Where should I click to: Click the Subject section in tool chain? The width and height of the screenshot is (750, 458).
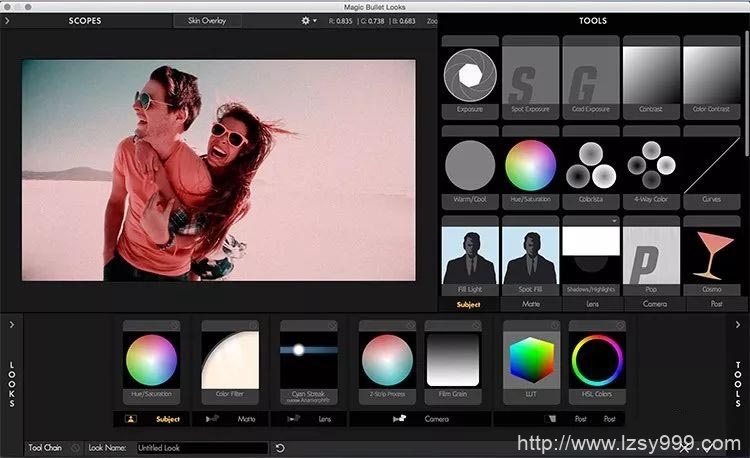tap(168, 419)
